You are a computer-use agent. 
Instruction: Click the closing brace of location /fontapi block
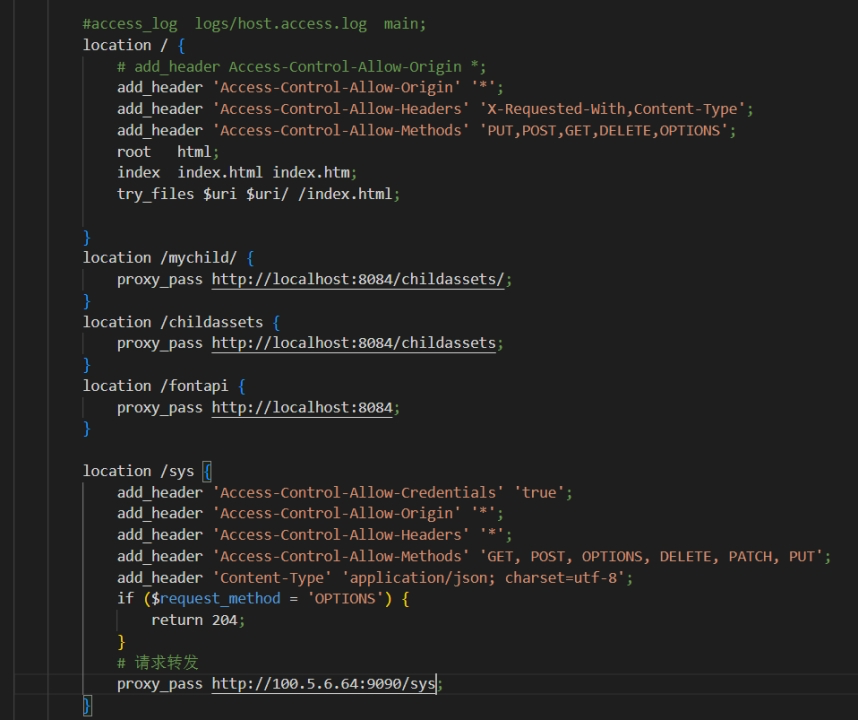click(86, 428)
